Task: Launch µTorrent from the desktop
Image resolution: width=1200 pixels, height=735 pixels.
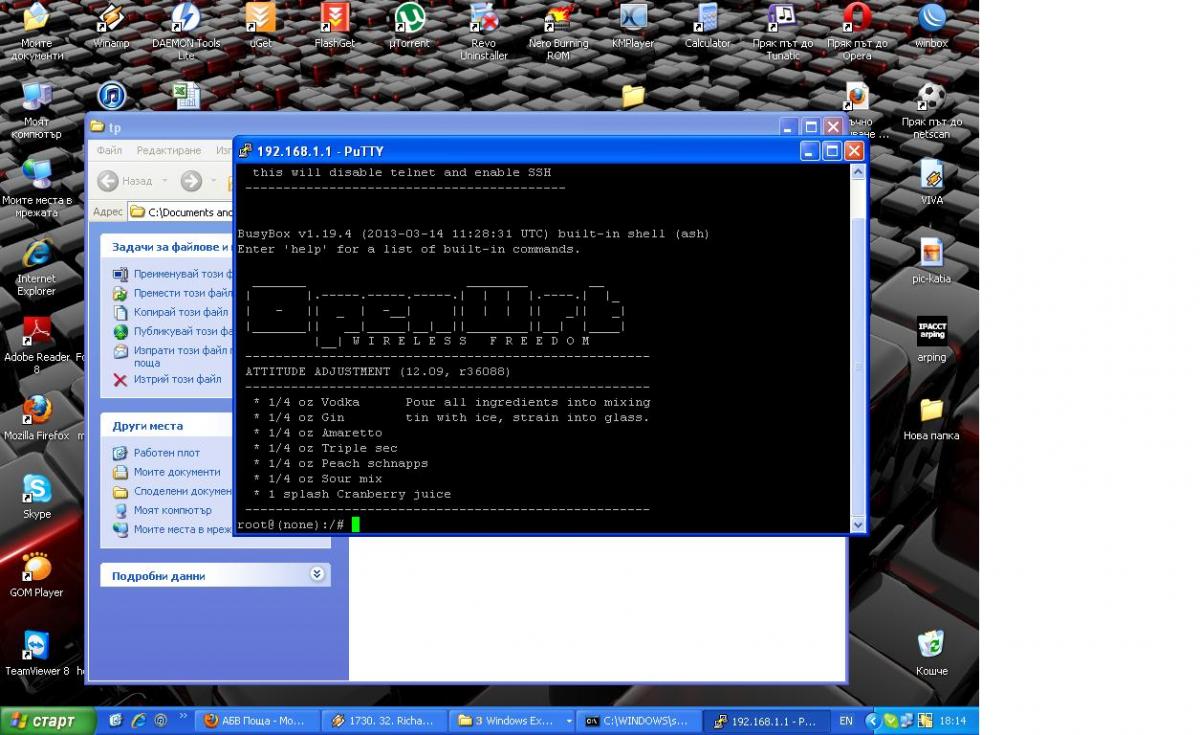Action: tap(408, 20)
